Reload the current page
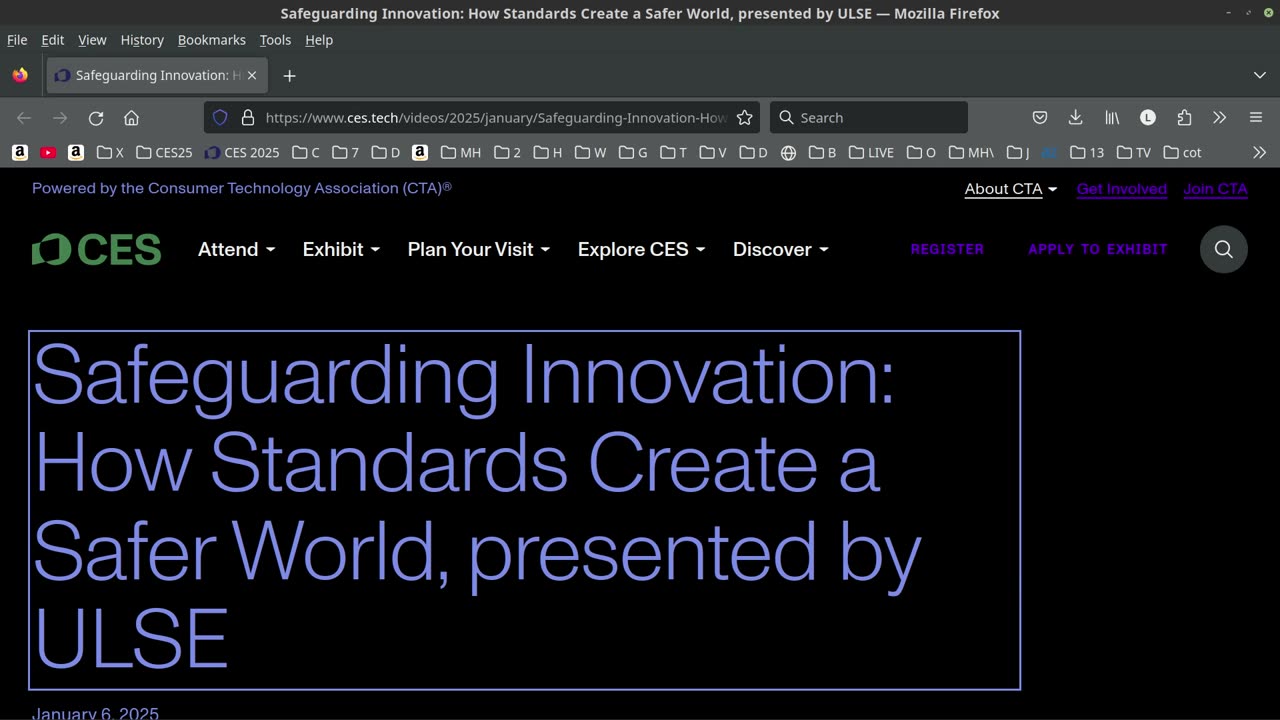 pyautogui.click(x=96, y=118)
